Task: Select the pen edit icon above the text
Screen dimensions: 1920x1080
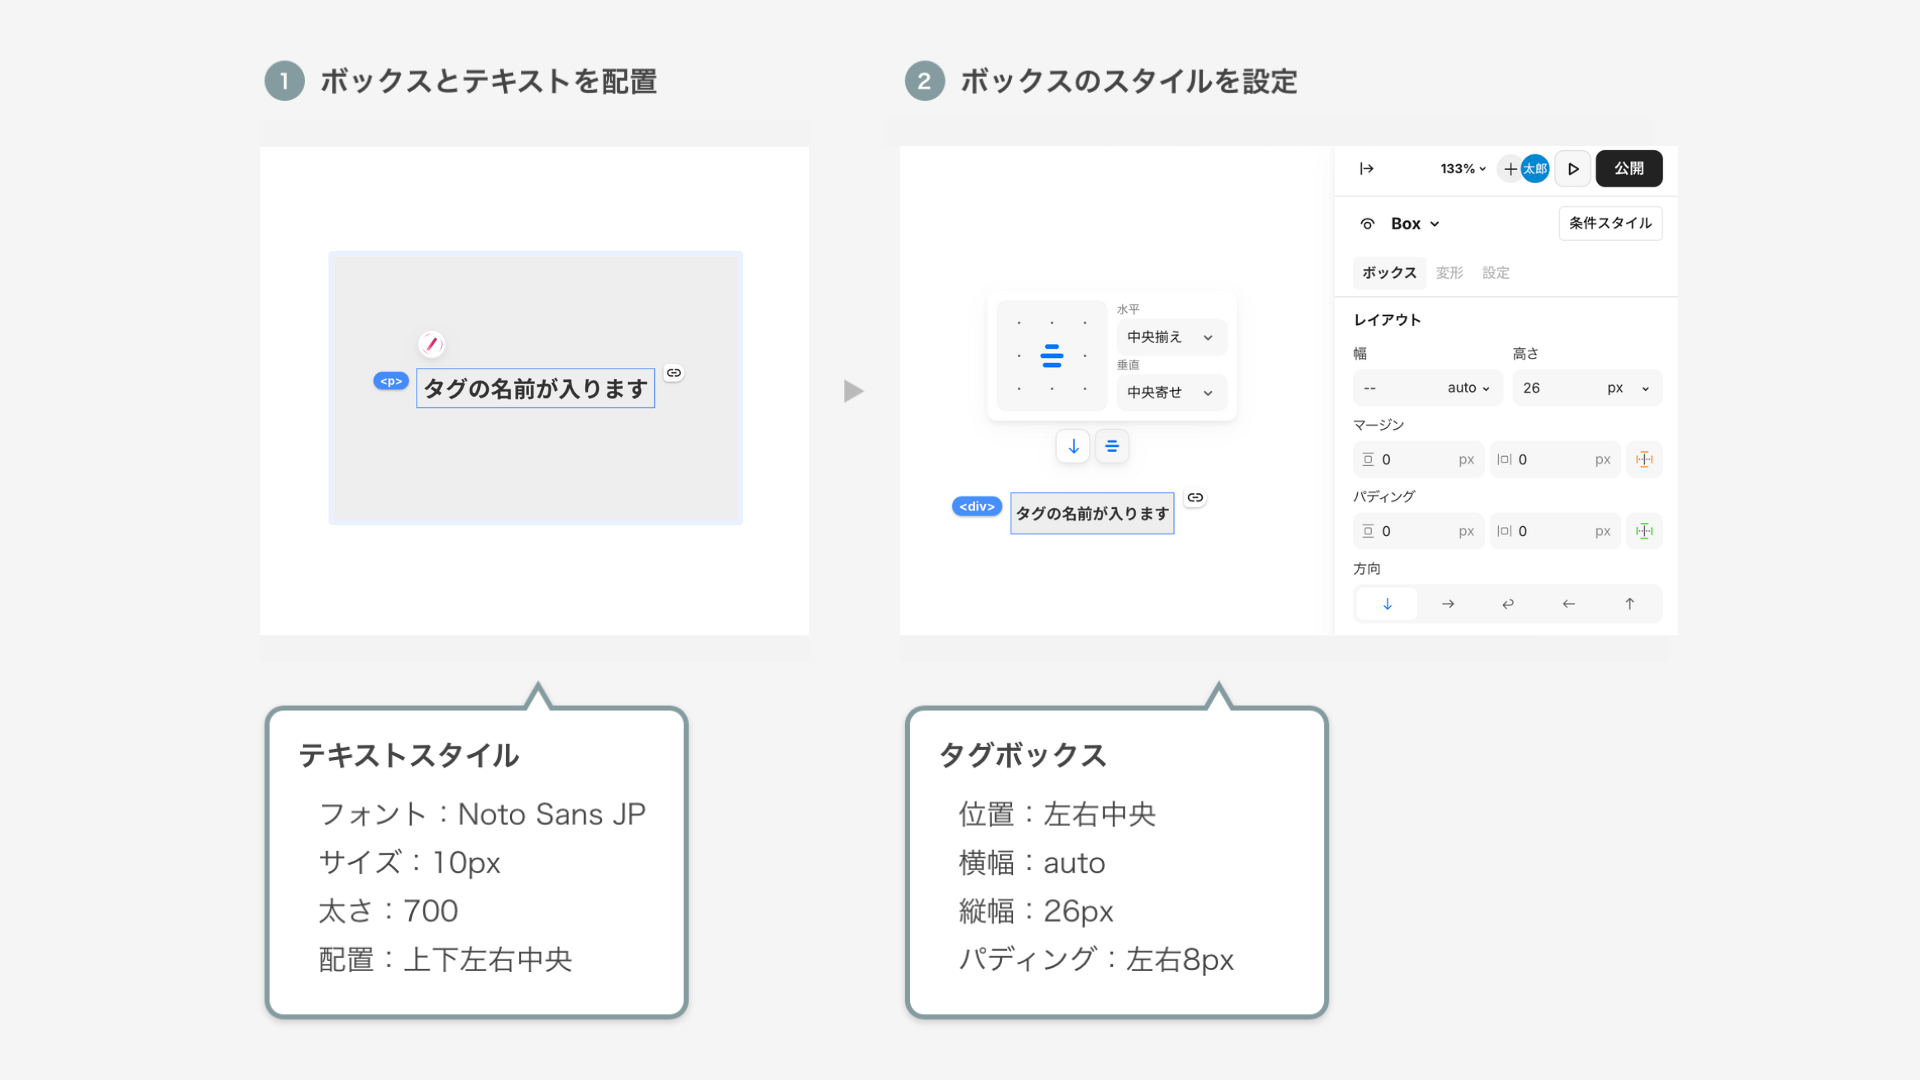Action: pyautogui.click(x=432, y=344)
